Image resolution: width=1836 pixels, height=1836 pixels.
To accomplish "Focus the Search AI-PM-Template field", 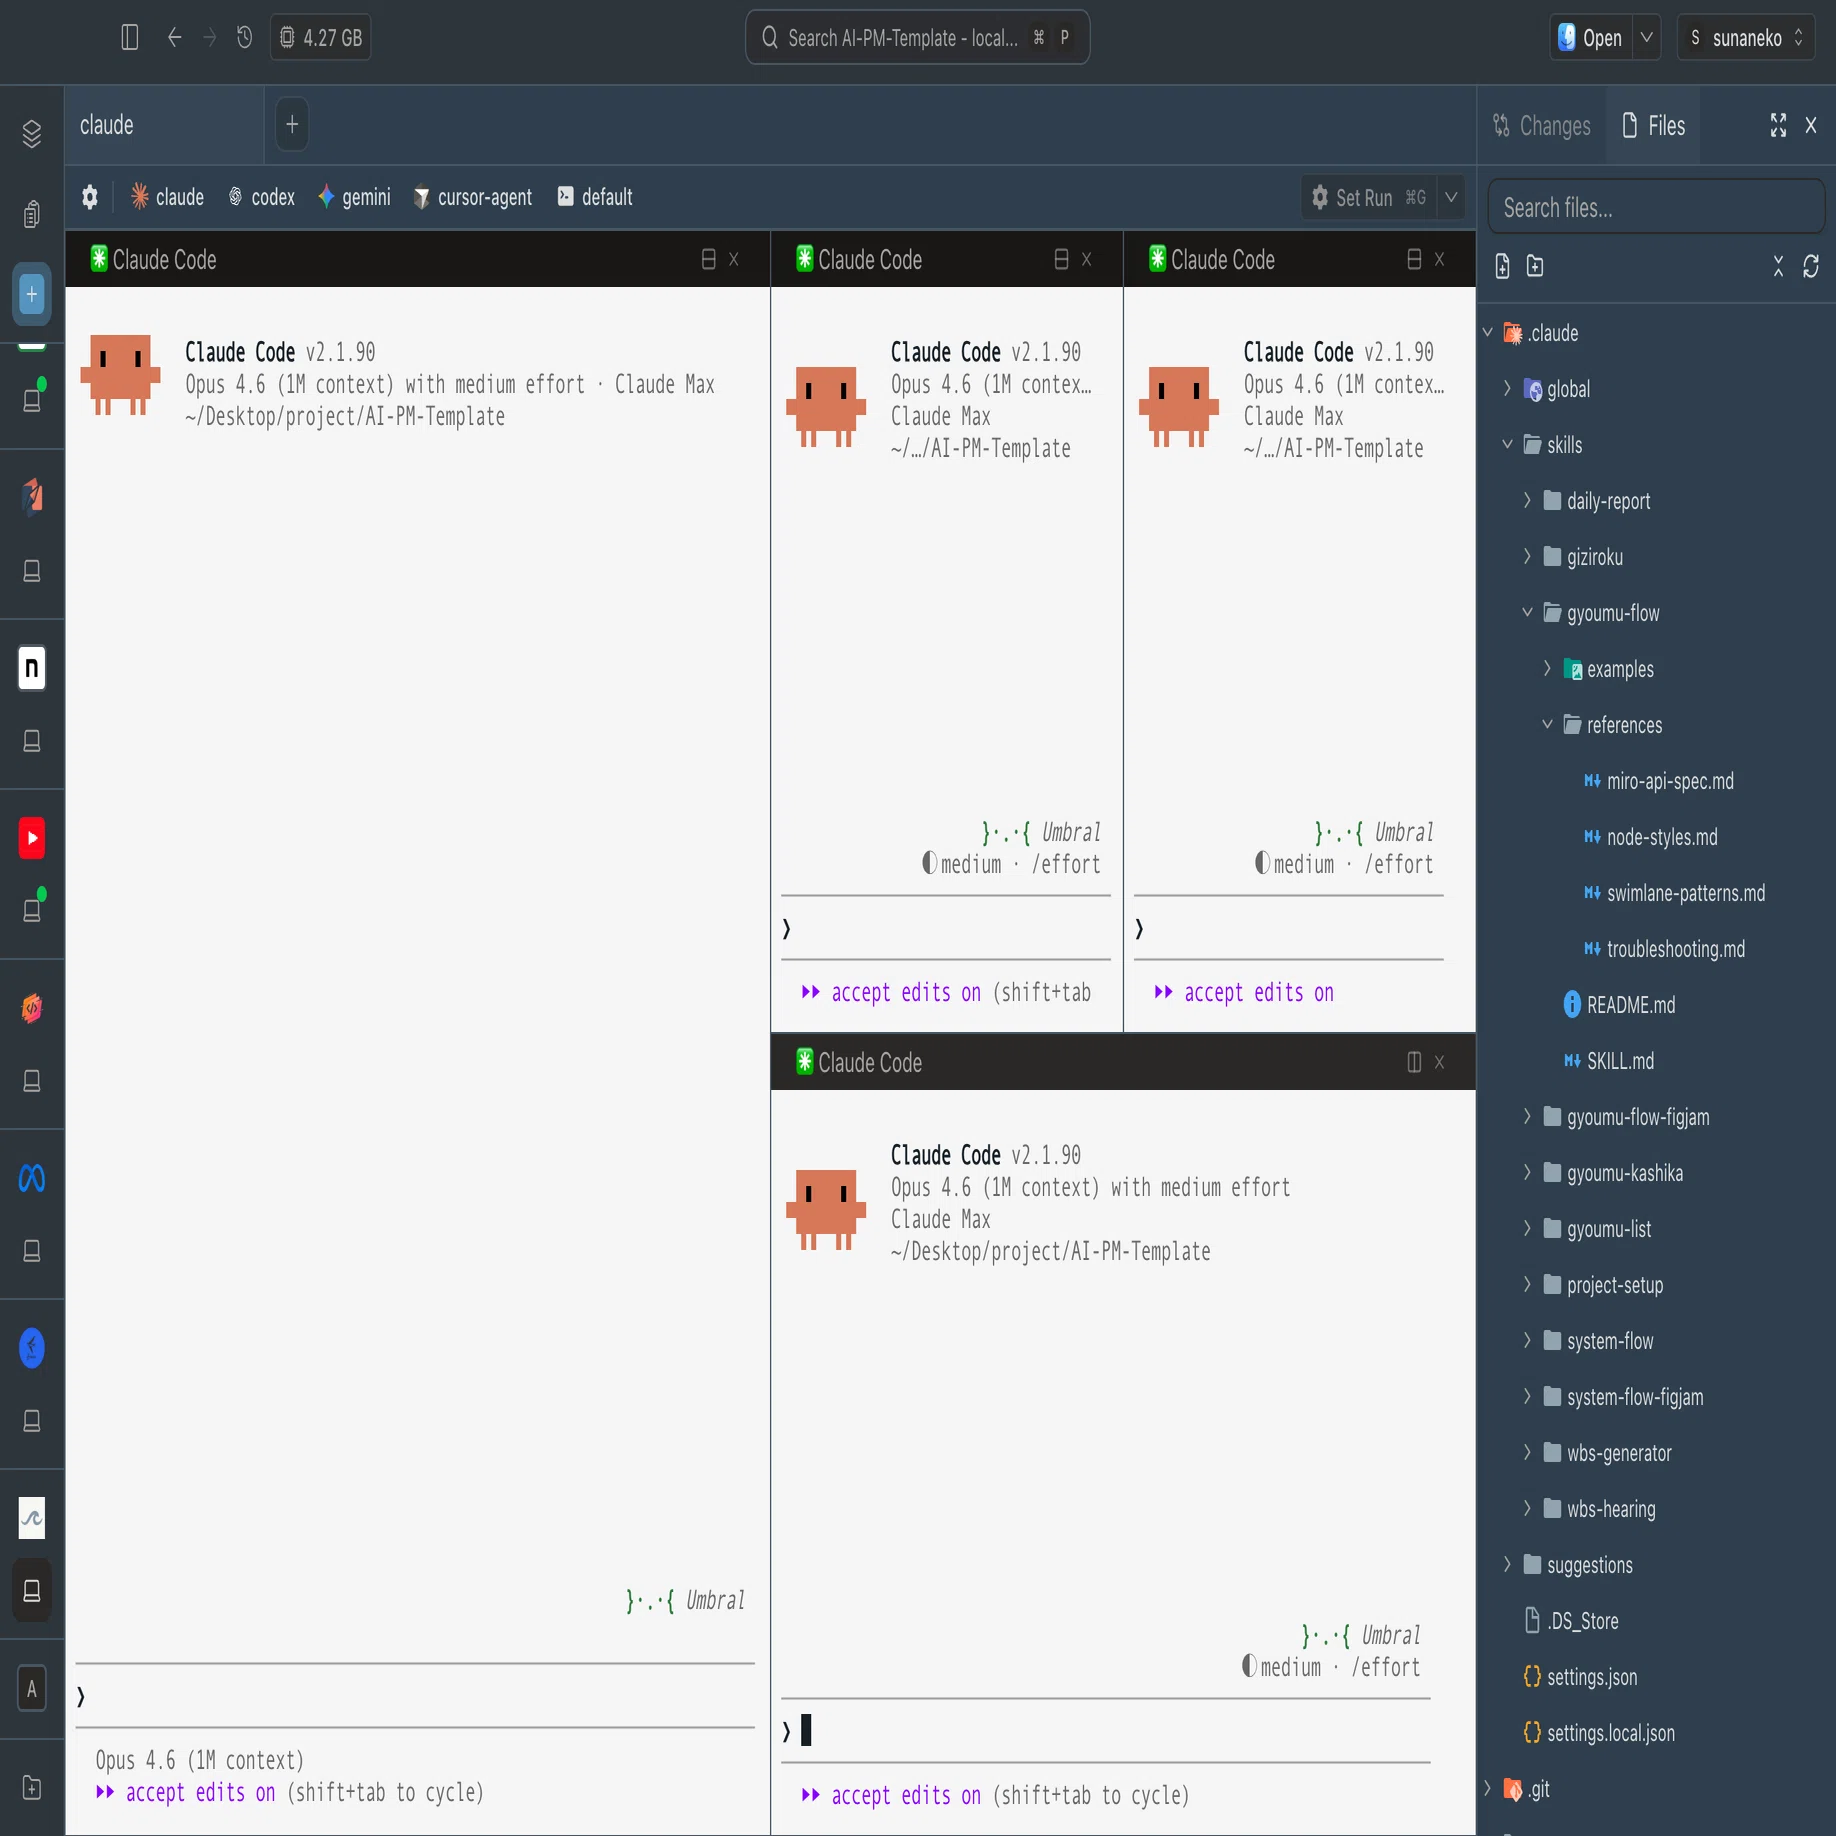I will (x=917, y=38).
